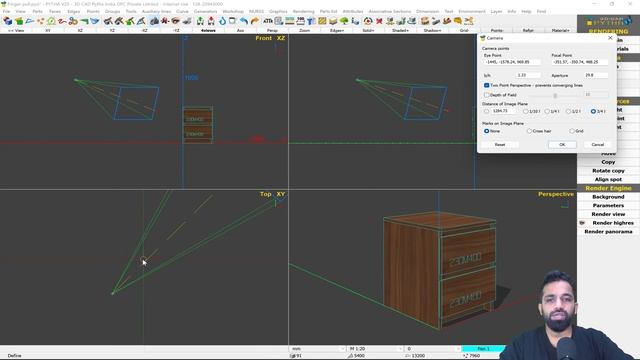Click the Background button in Render Engine
The width and height of the screenshot is (640, 360).
608,197
